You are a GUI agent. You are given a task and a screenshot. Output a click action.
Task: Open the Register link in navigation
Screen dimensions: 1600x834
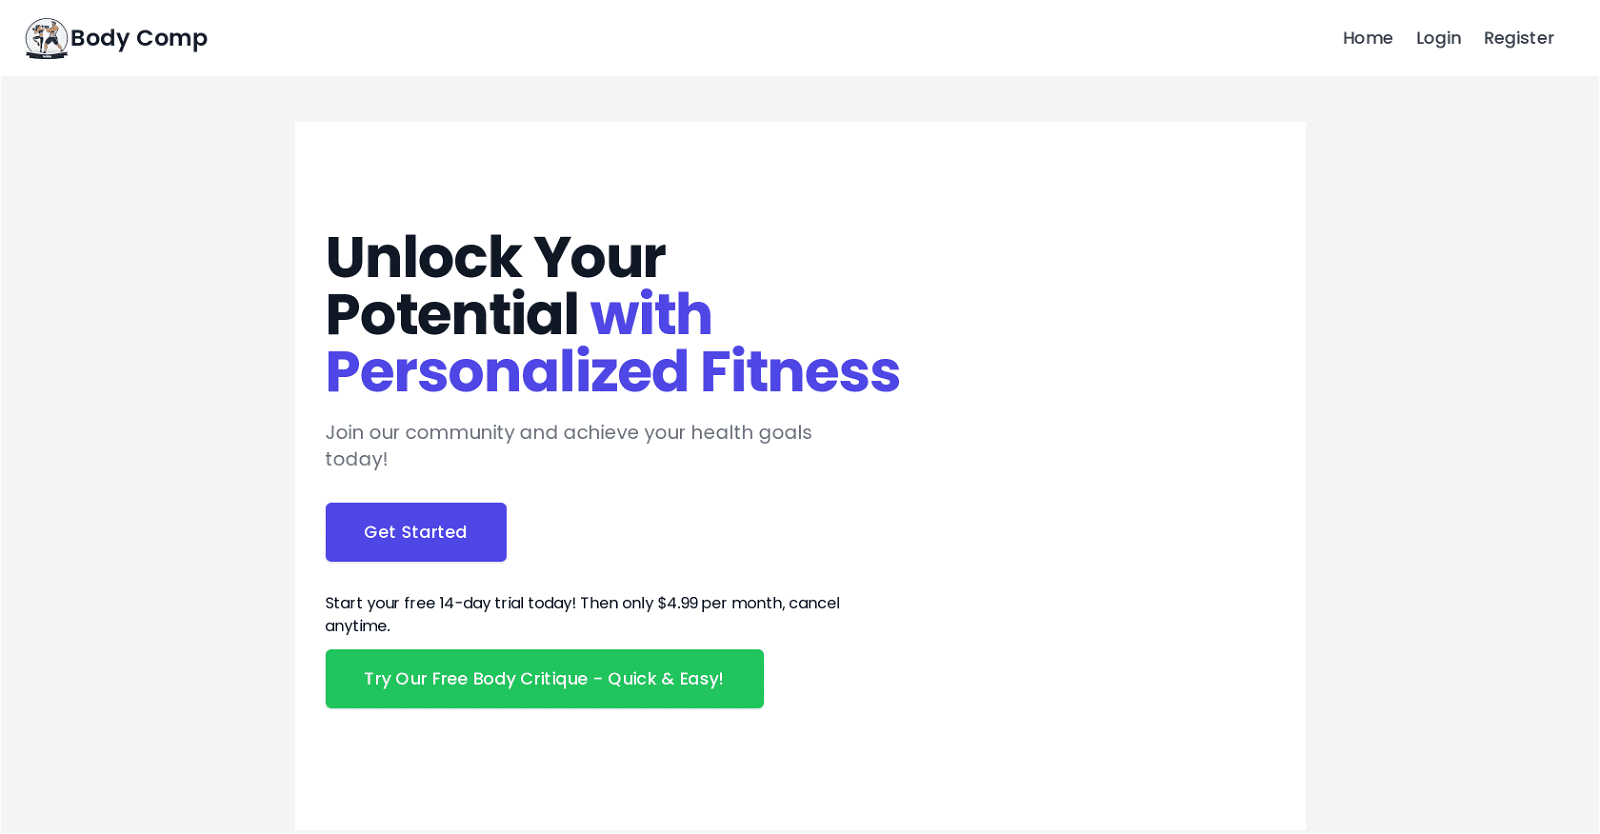point(1518,38)
